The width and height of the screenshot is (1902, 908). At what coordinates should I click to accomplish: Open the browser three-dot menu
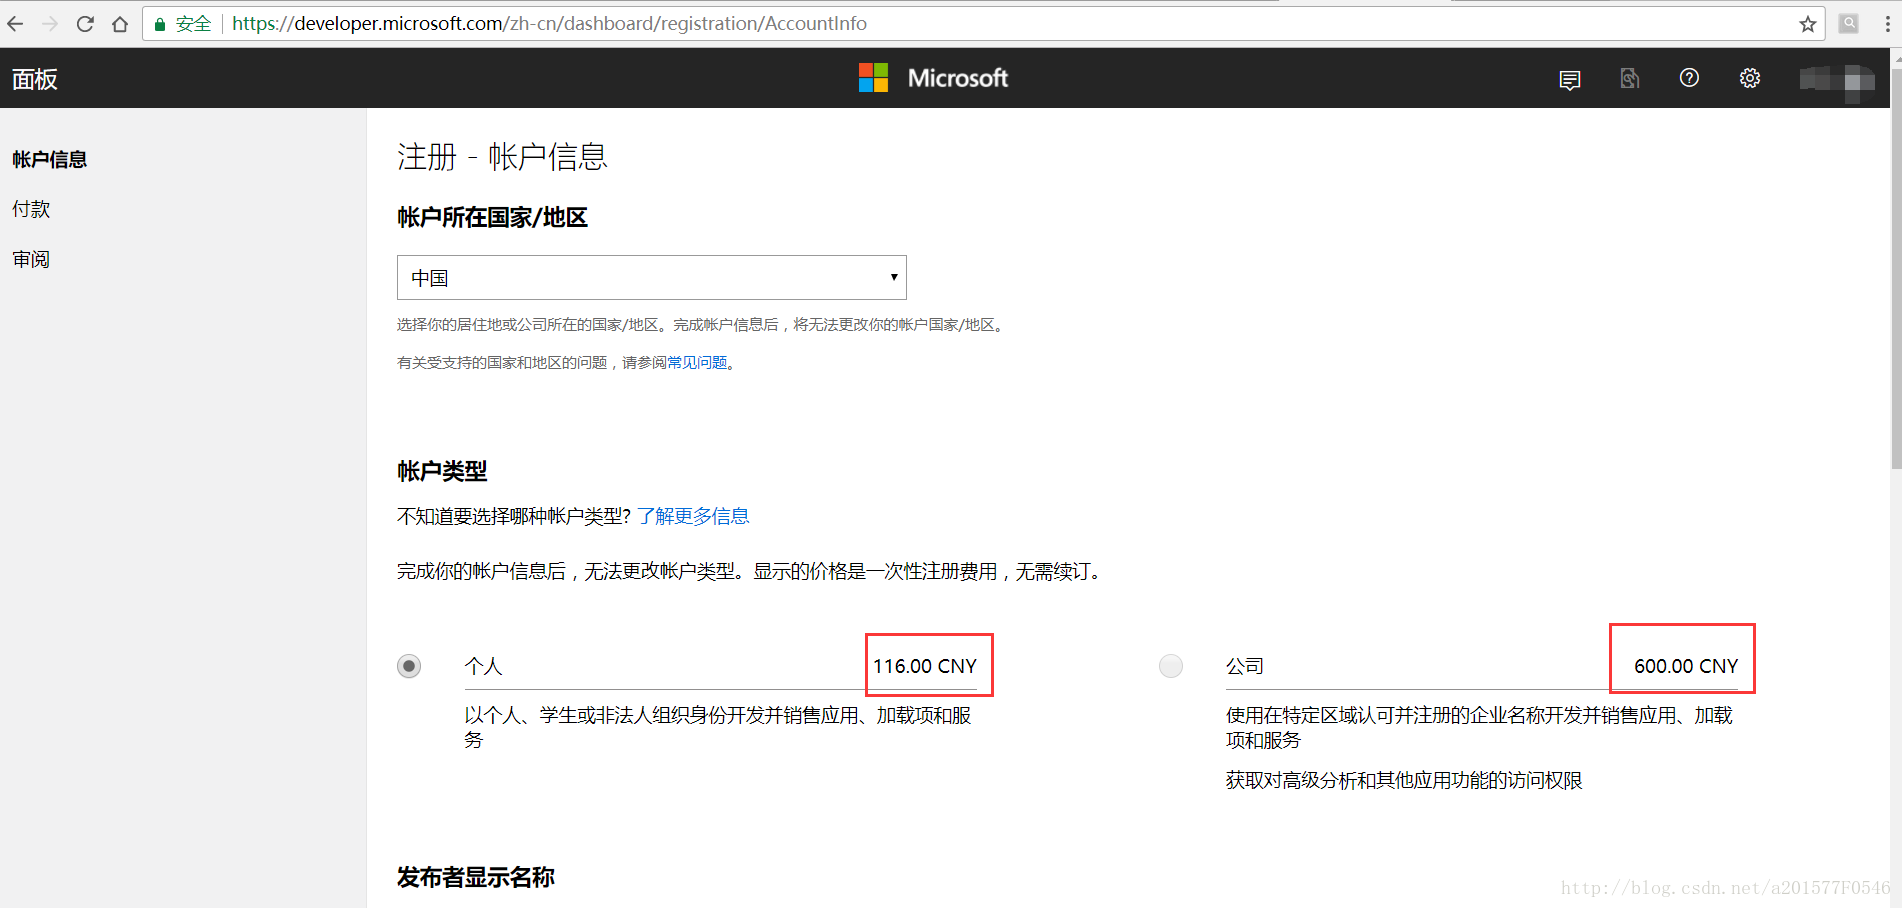(x=1888, y=24)
